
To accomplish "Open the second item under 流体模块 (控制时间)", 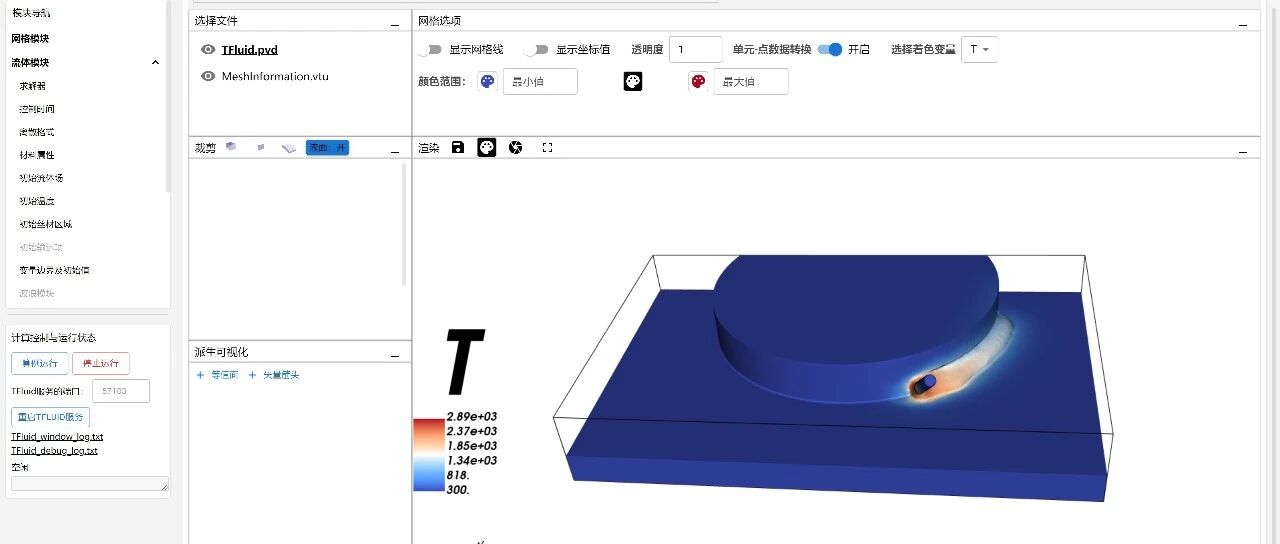I will click(x=37, y=109).
